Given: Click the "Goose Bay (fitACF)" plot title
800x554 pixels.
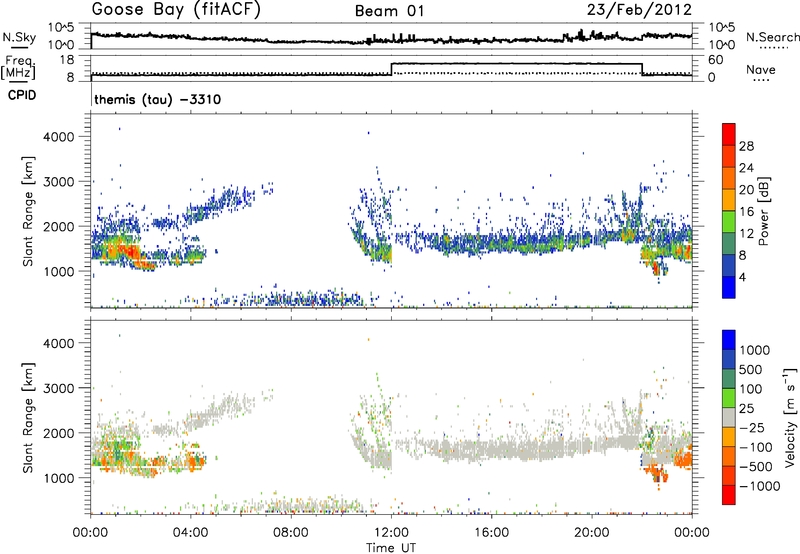Looking at the screenshot, I should click(x=176, y=10).
